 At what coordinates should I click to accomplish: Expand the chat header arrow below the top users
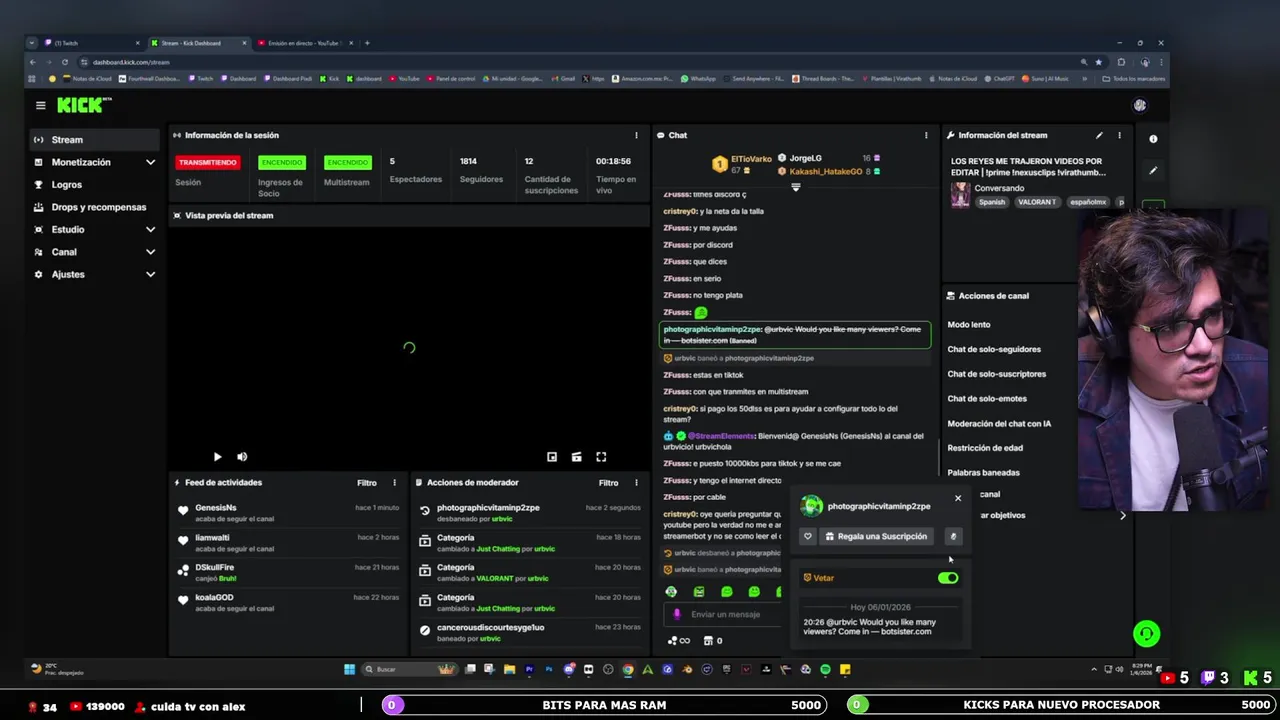pyautogui.click(x=796, y=187)
